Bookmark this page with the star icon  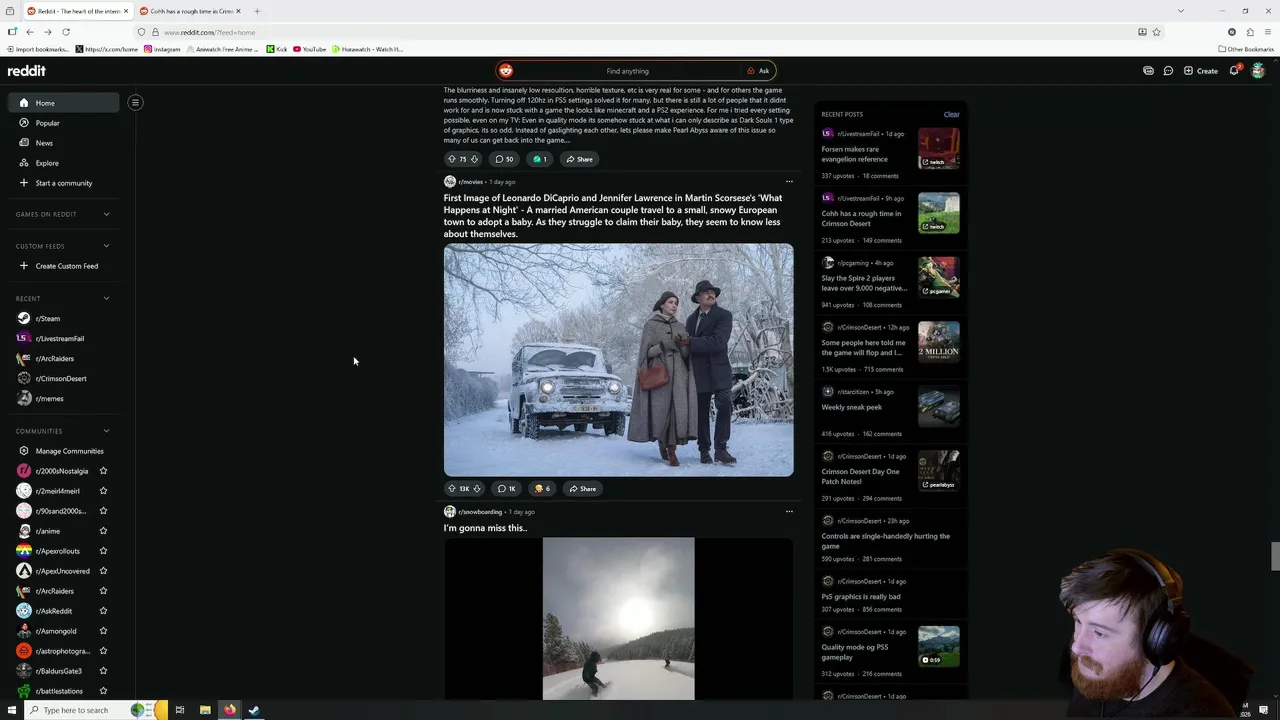pos(1157,32)
